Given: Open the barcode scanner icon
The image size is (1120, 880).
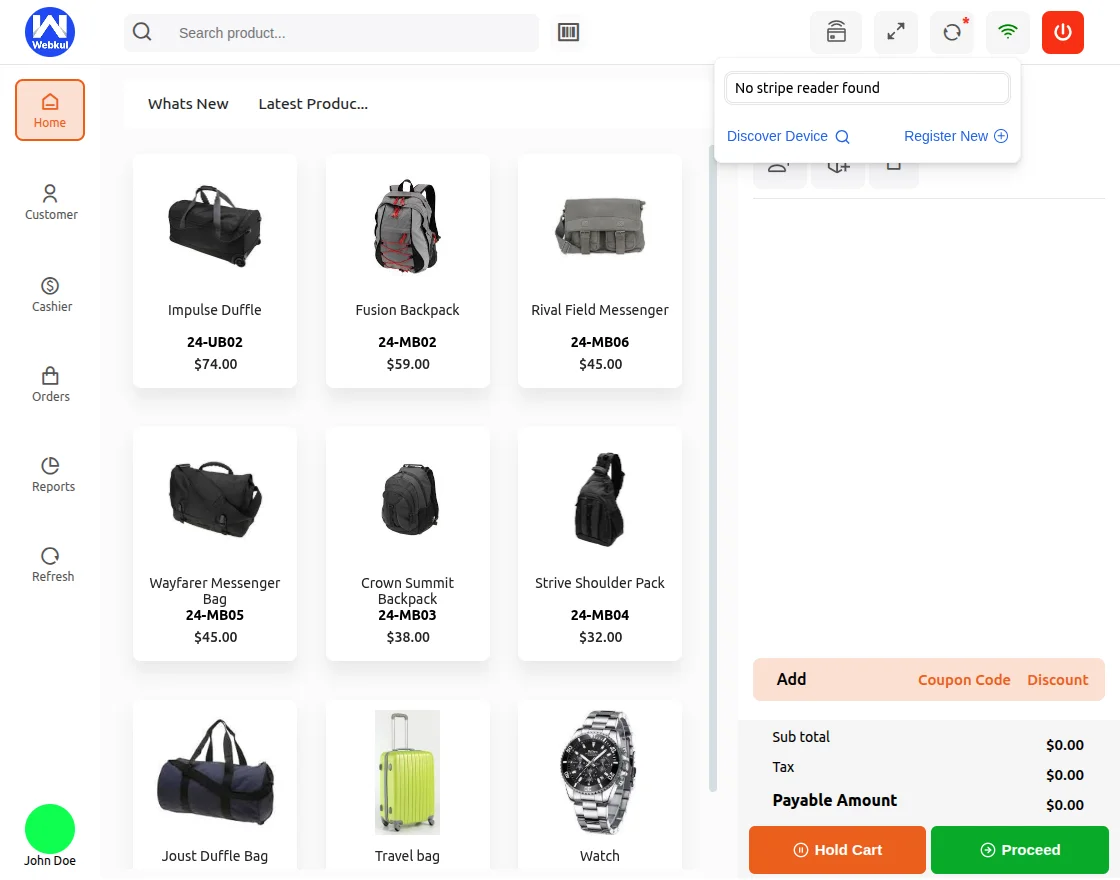Looking at the screenshot, I should click(569, 32).
